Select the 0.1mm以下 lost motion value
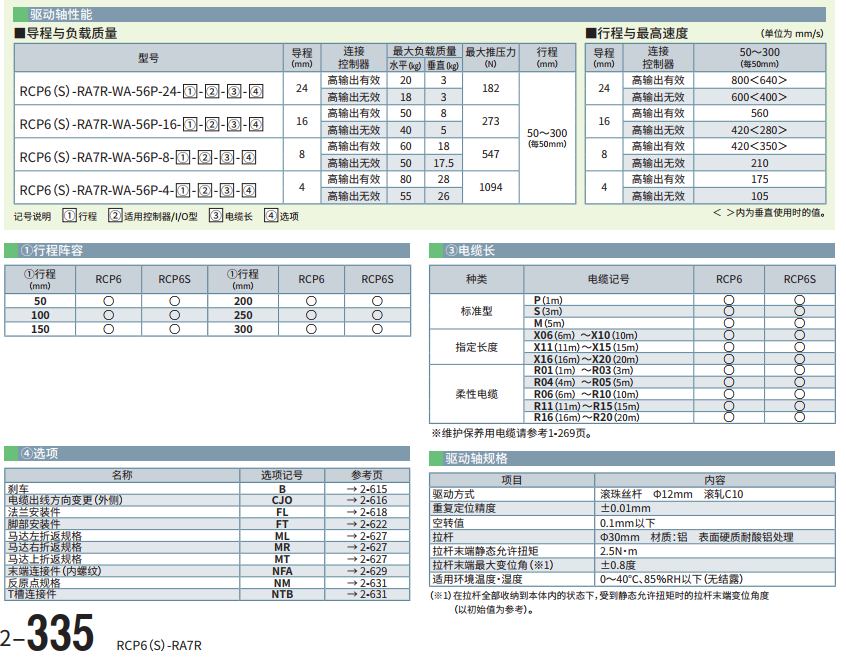846x661 pixels. (627, 523)
